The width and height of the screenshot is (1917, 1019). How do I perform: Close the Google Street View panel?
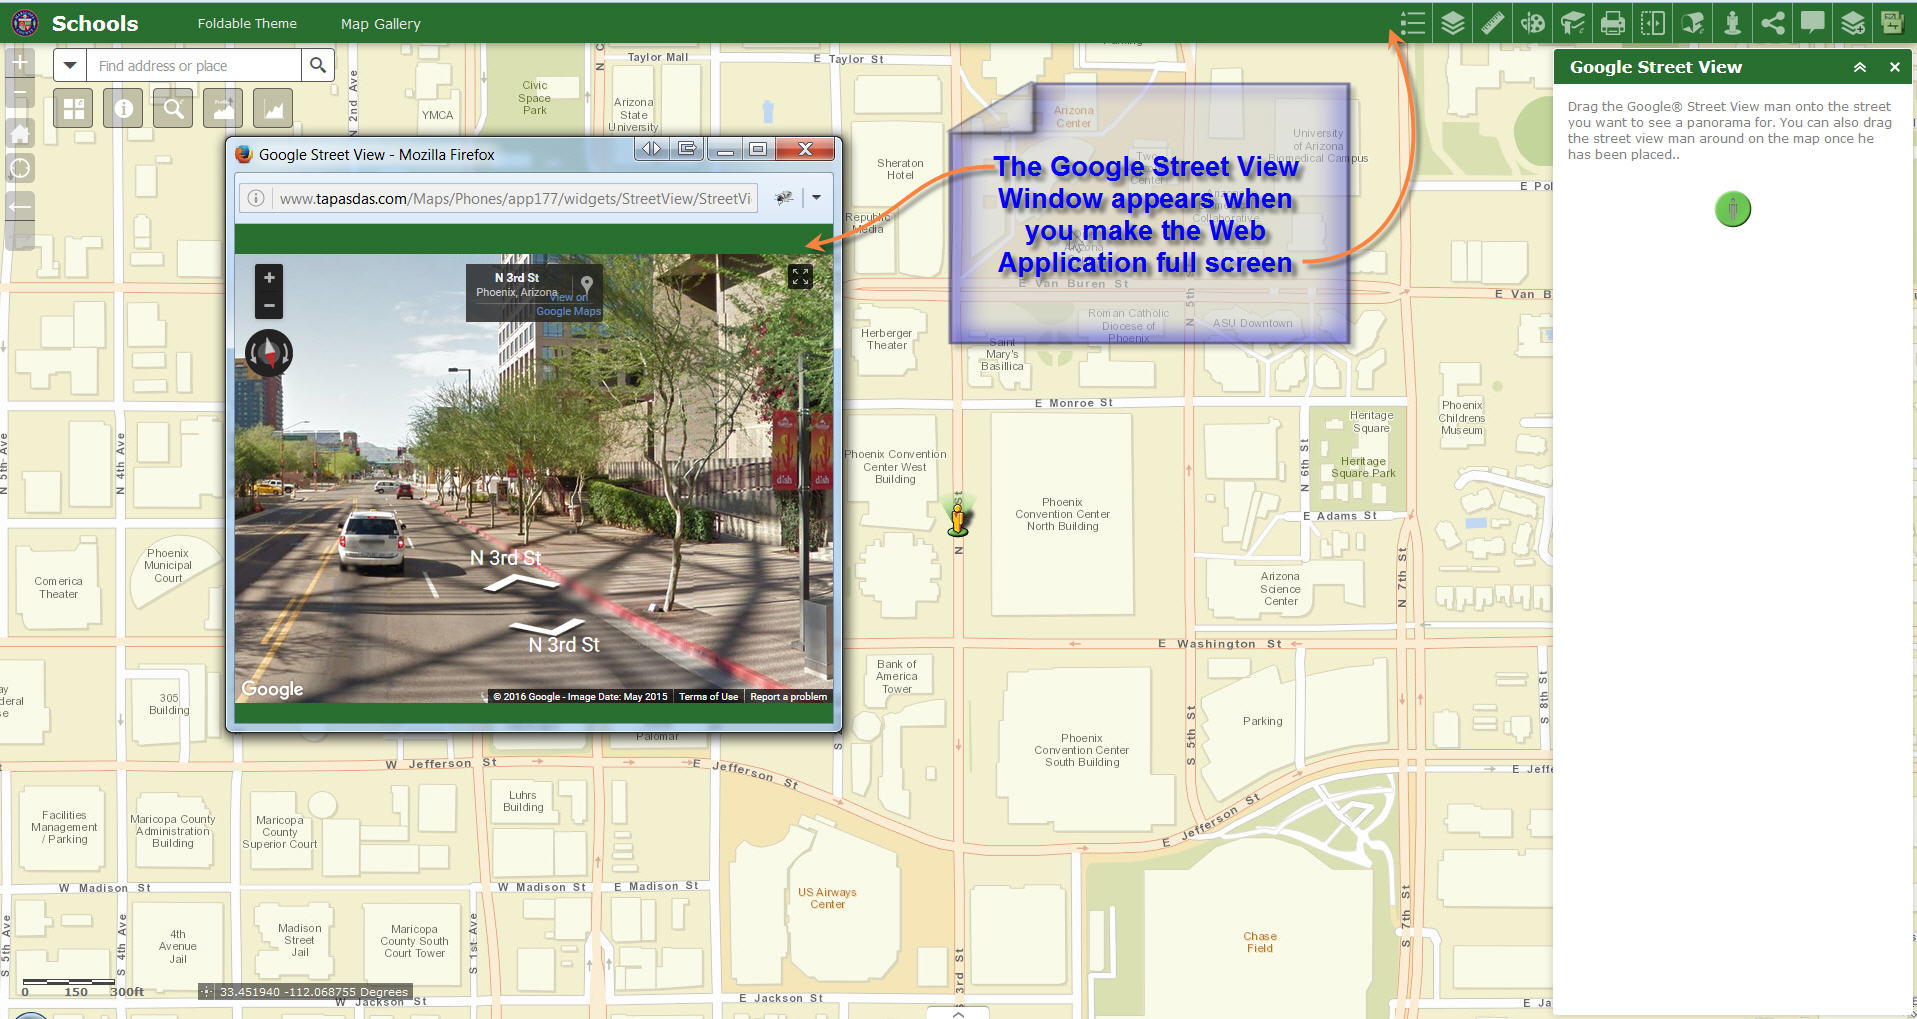point(1894,67)
